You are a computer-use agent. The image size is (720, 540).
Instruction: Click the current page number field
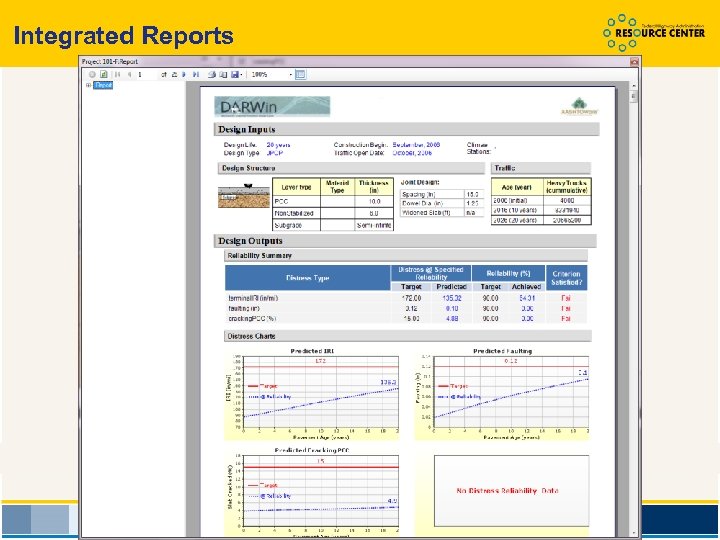pyautogui.click(x=147, y=74)
